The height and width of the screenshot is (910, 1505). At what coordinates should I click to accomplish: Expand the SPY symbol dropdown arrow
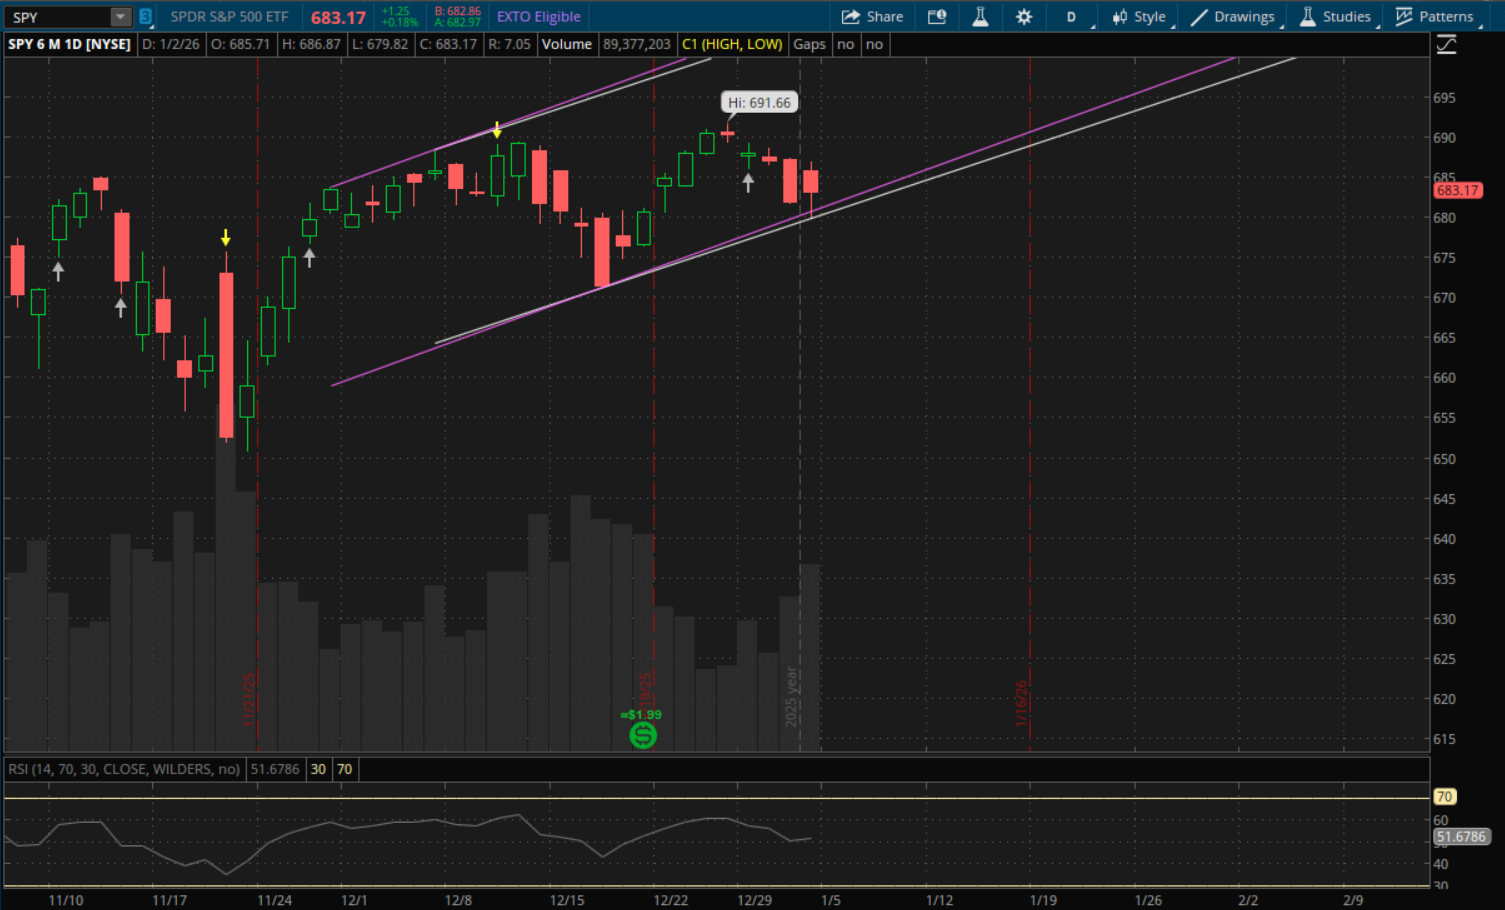click(120, 17)
